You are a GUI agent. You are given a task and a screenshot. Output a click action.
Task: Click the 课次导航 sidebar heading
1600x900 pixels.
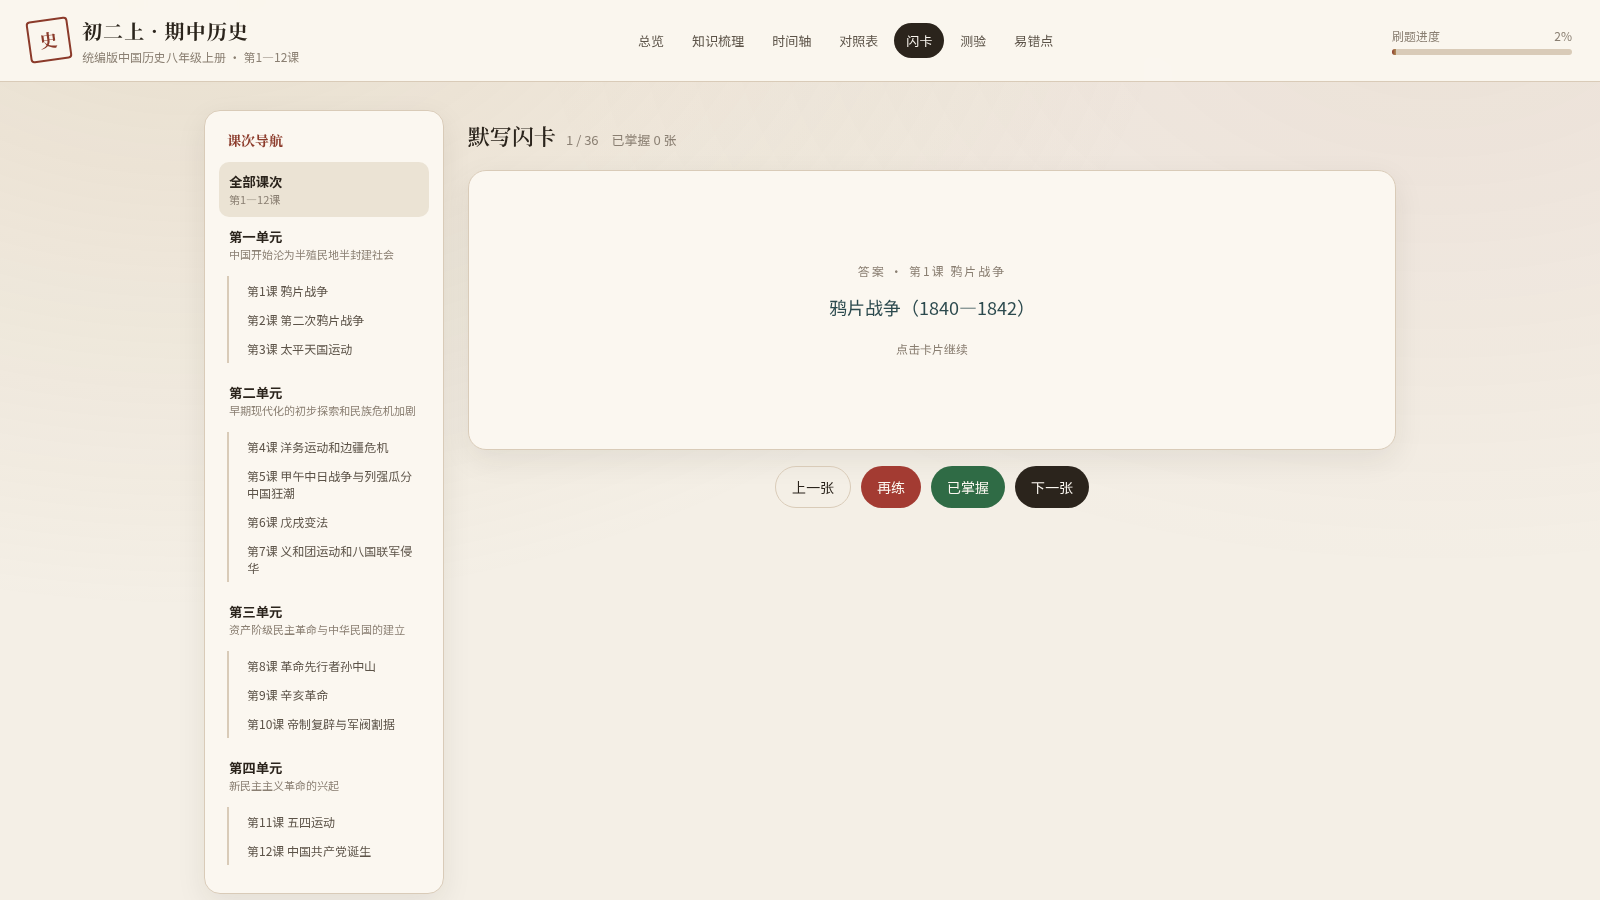(x=255, y=141)
